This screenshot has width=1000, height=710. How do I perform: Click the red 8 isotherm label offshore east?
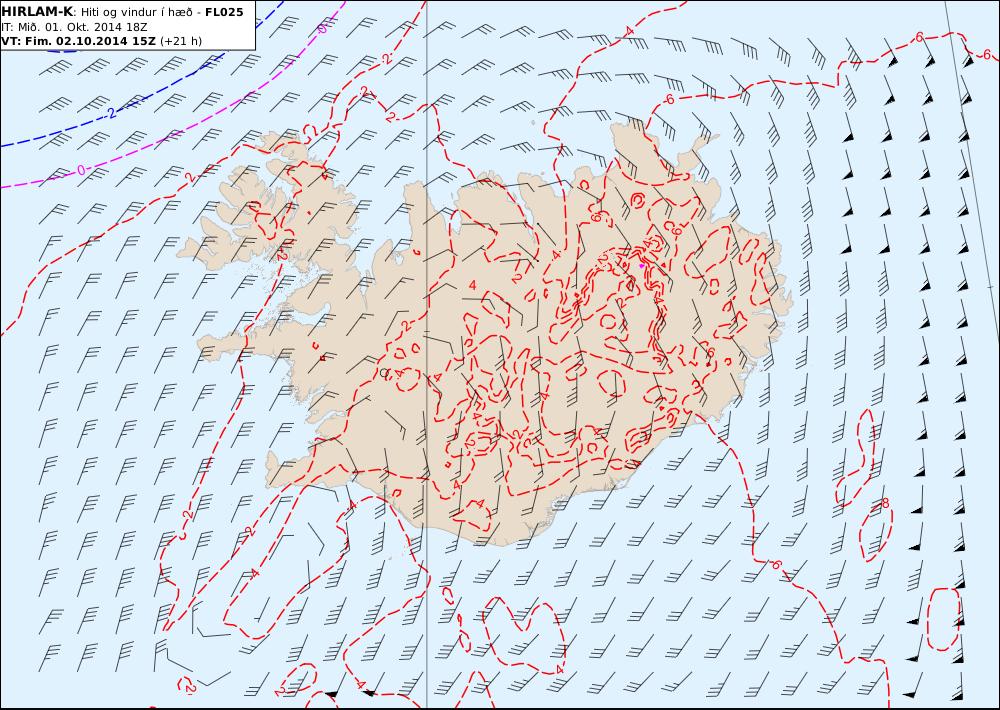click(x=885, y=504)
